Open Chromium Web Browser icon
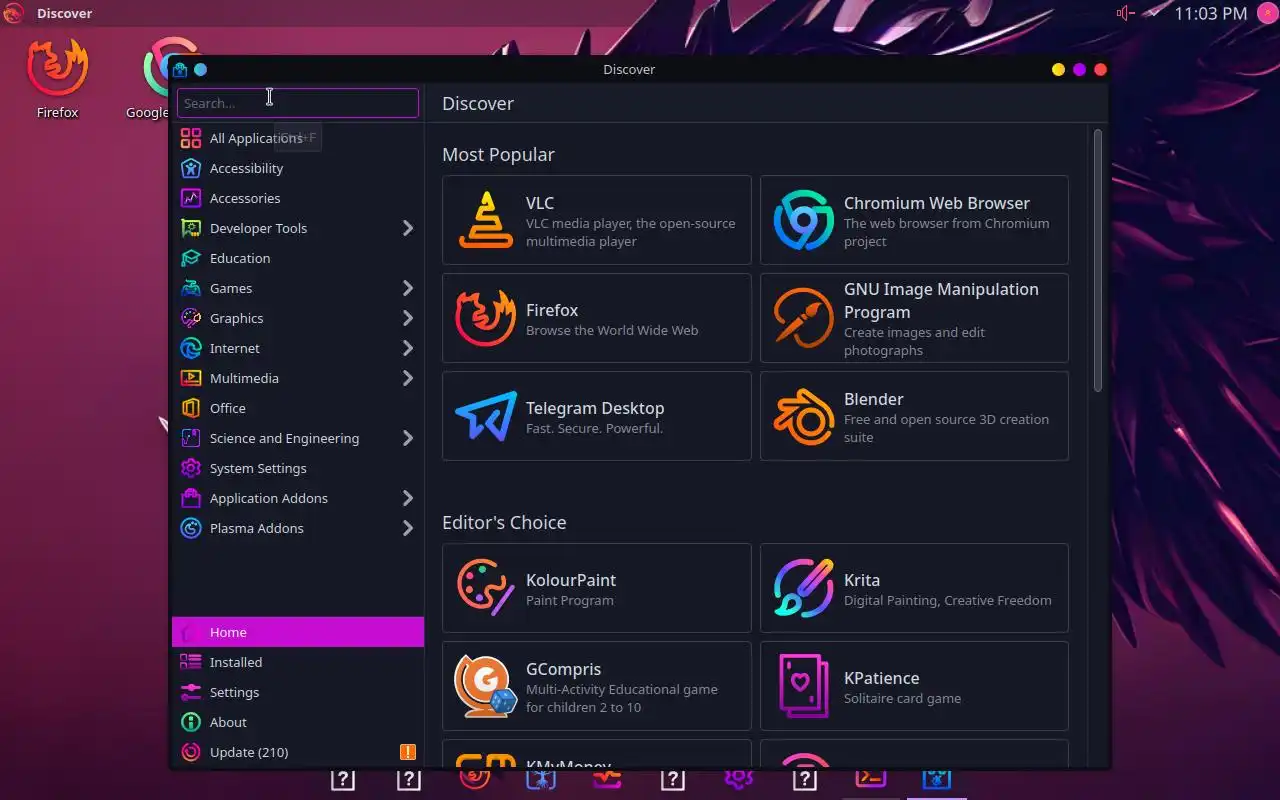The image size is (1280, 800). coord(803,220)
